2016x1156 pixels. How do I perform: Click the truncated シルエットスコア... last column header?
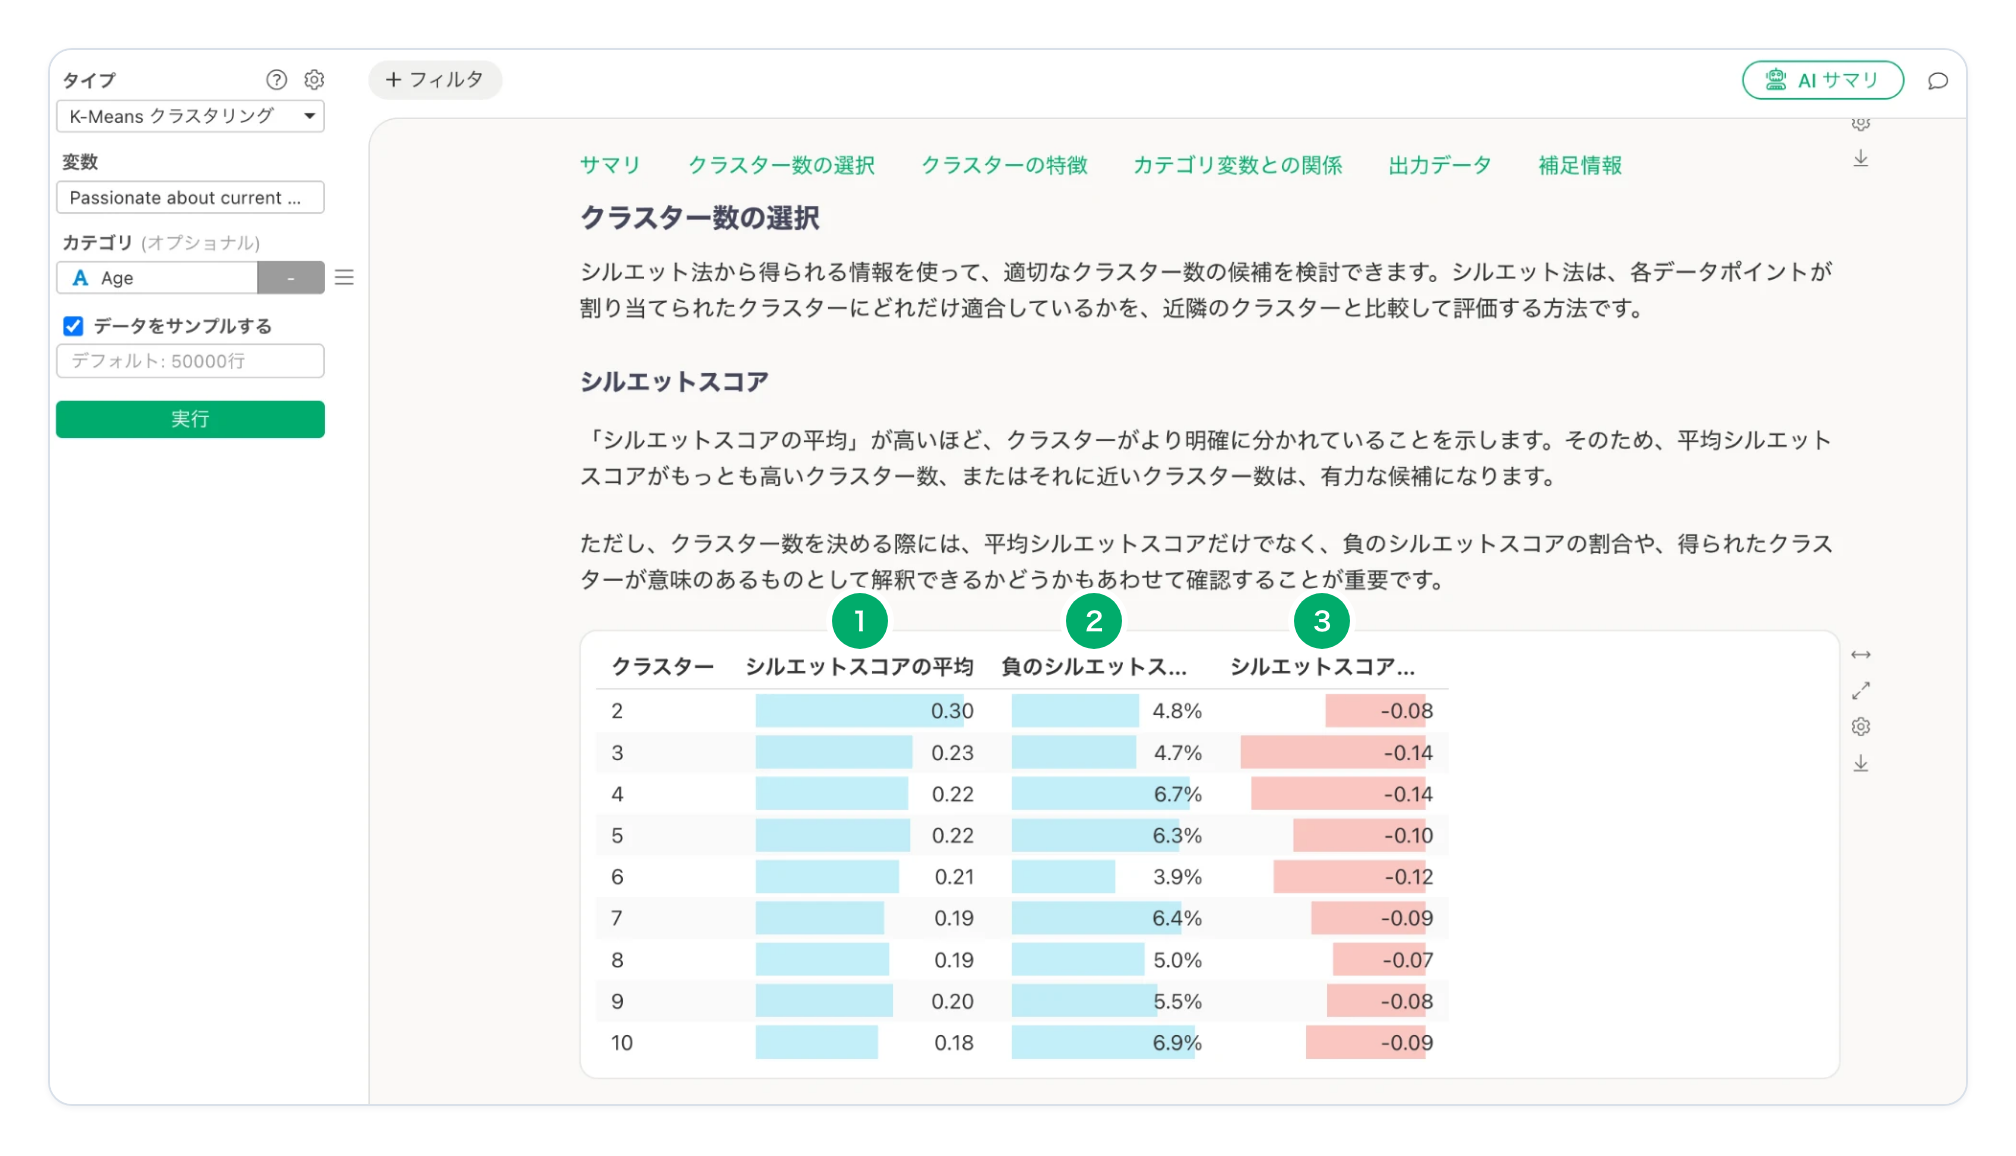1322,667
